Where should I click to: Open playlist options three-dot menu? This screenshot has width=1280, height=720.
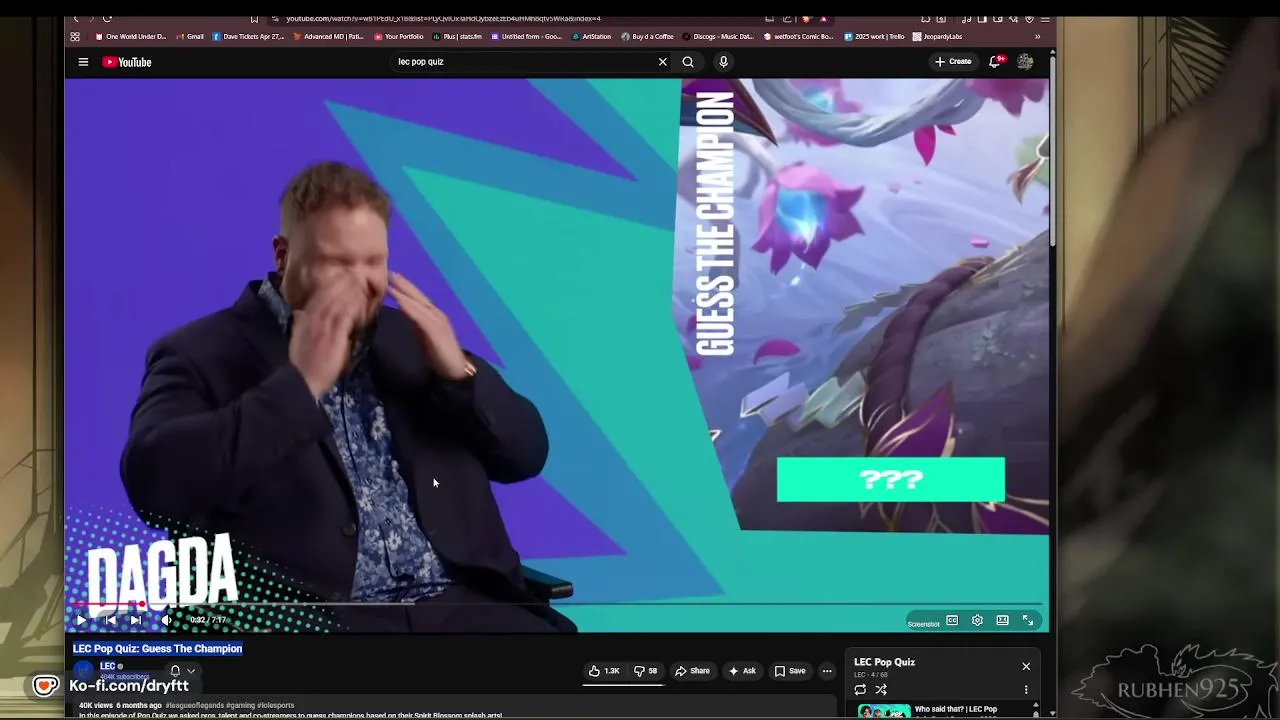coord(1026,690)
